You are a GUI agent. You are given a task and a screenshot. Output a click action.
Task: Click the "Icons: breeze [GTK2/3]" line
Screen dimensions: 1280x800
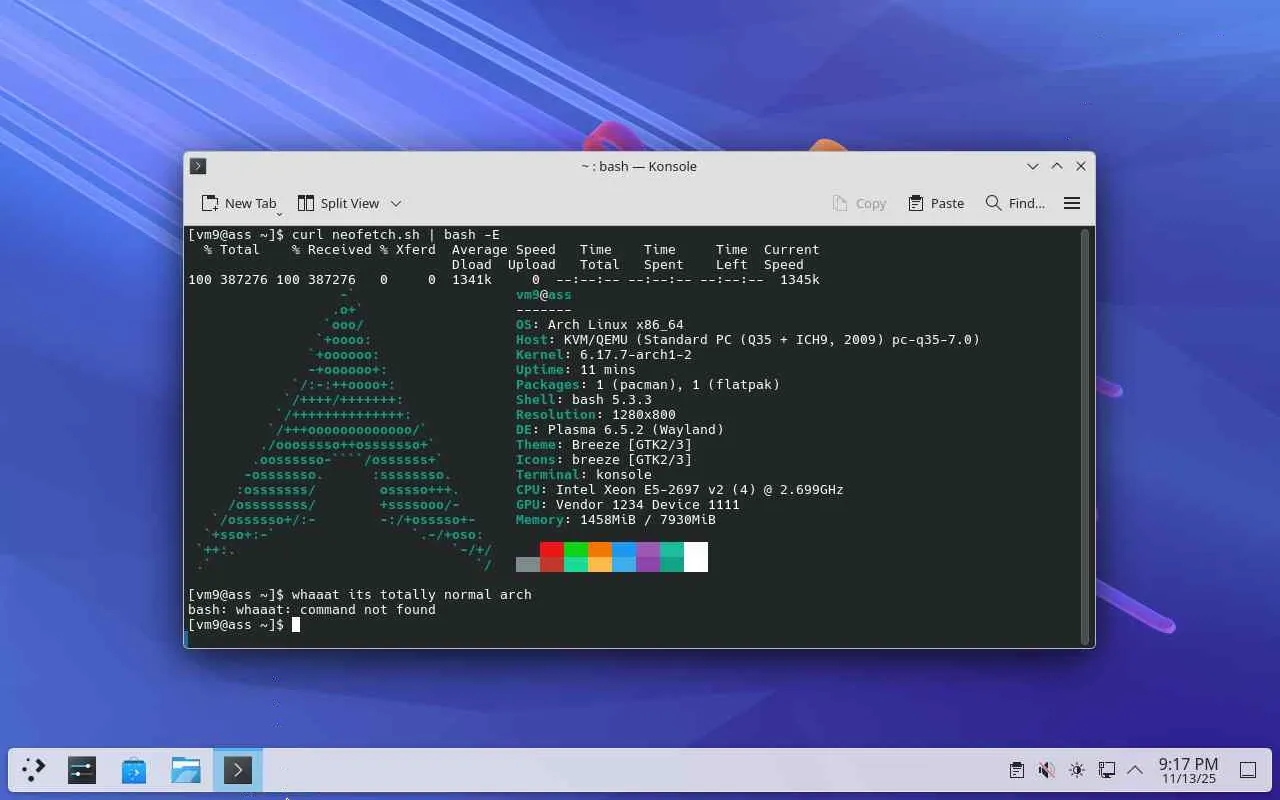(x=604, y=460)
